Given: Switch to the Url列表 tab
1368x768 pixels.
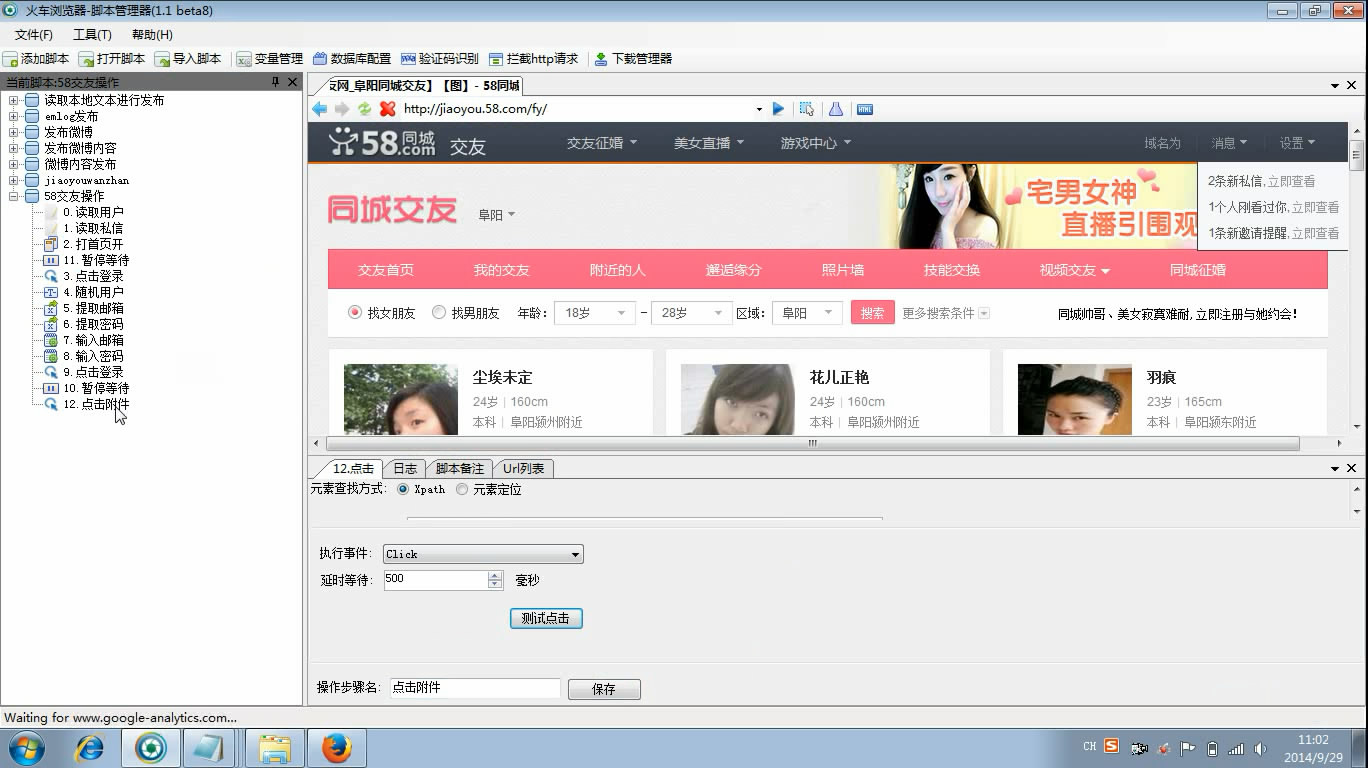Looking at the screenshot, I should [523, 468].
